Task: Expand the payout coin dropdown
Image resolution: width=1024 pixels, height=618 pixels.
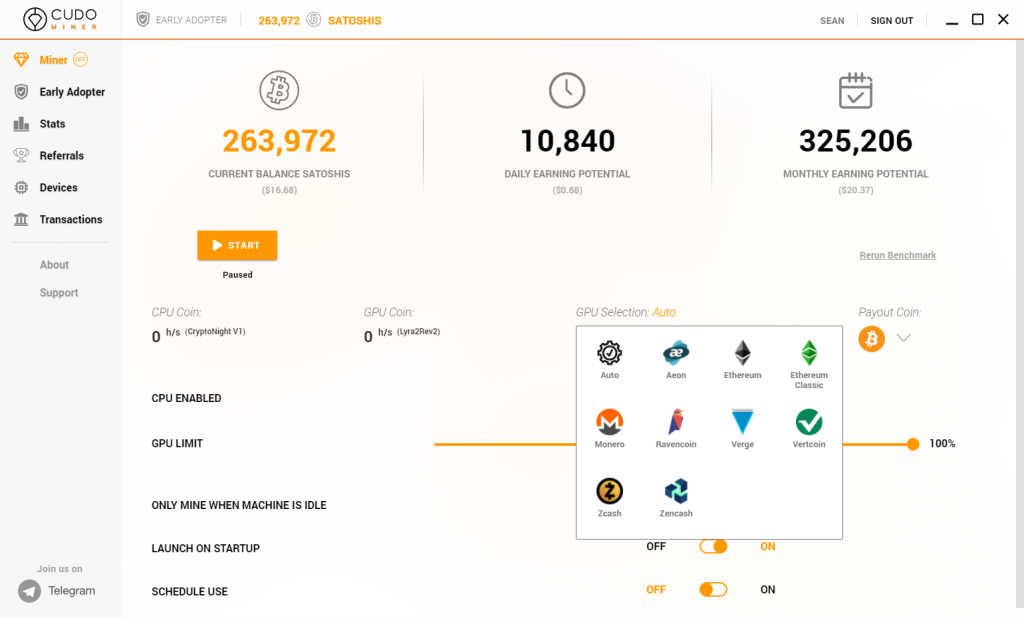Action: click(903, 338)
